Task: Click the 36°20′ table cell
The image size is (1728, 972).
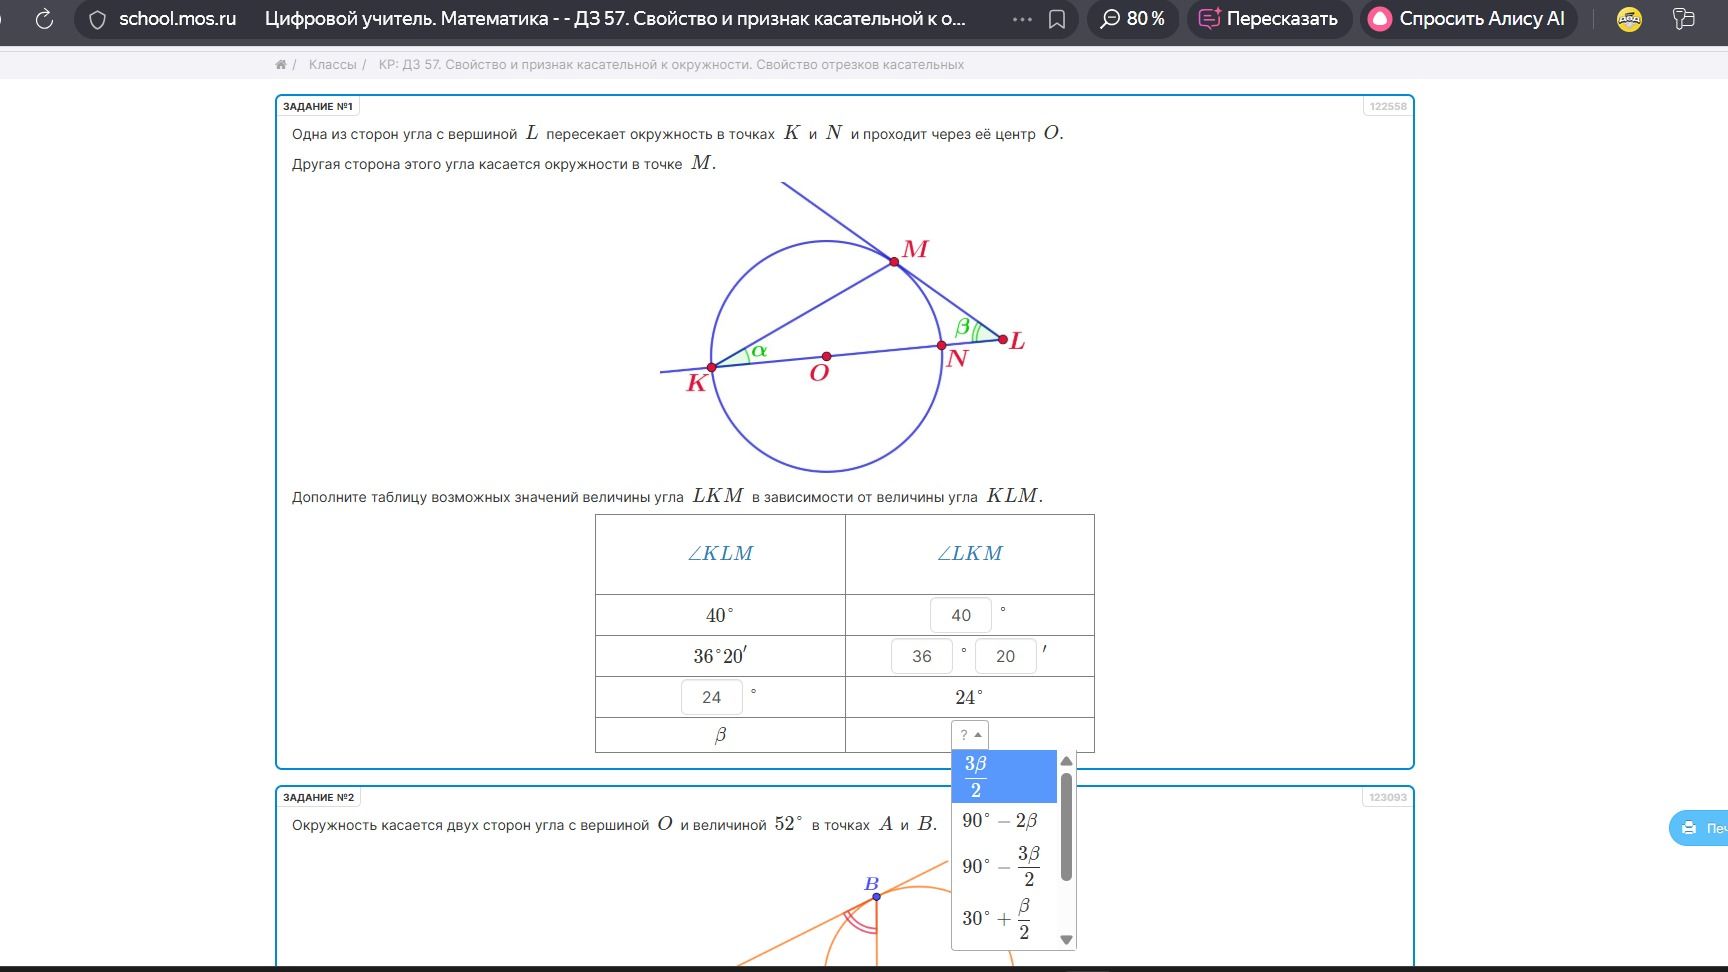Action: (x=720, y=656)
